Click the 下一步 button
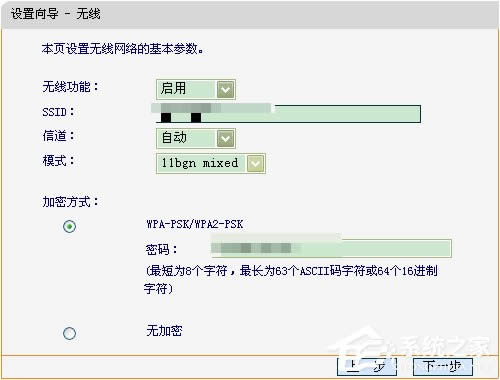Viewport: 500px width, 380px height. point(443,366)
